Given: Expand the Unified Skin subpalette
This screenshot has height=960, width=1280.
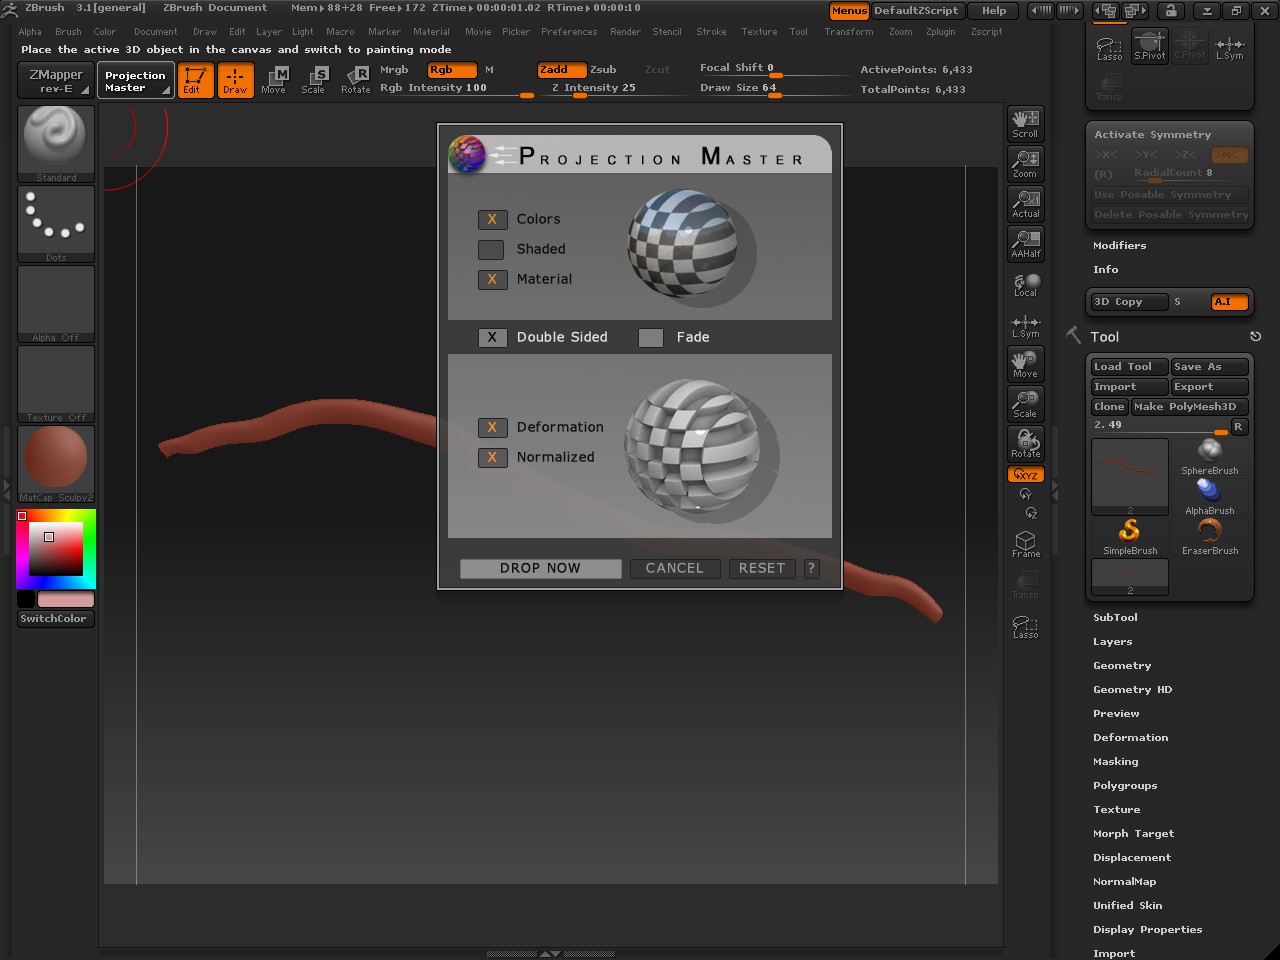Looking at the screenshot, I should [1127, 906].
